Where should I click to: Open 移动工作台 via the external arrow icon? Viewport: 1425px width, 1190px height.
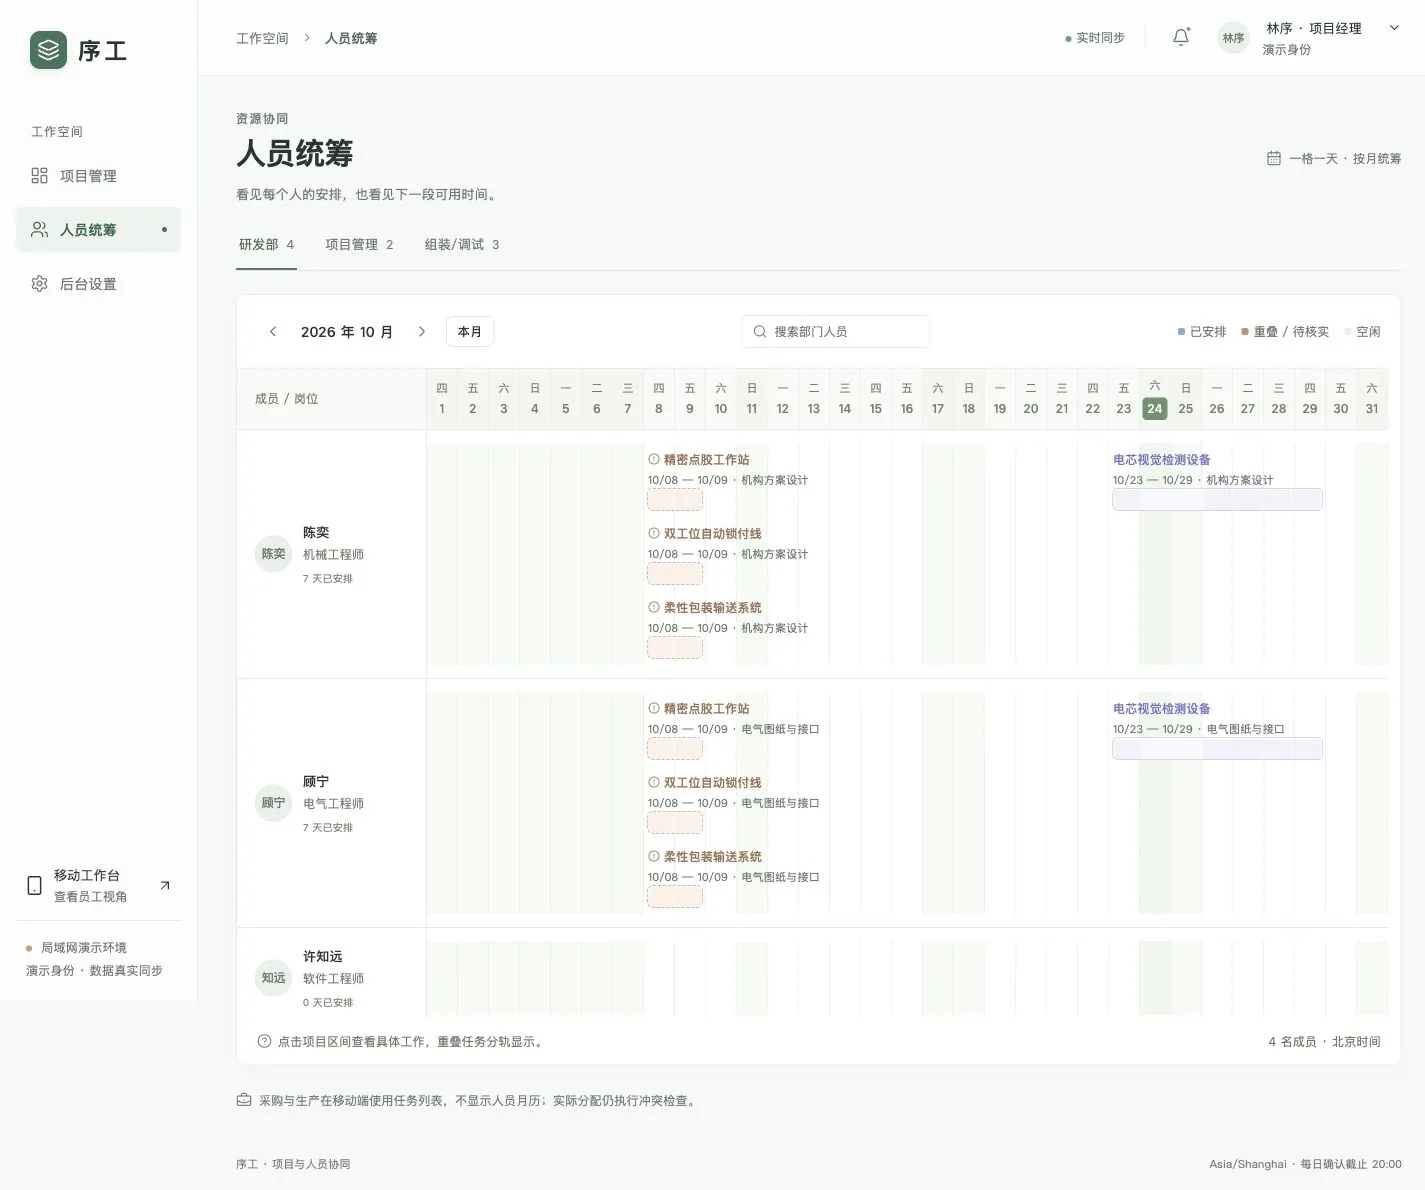click(x=165, y=885)
